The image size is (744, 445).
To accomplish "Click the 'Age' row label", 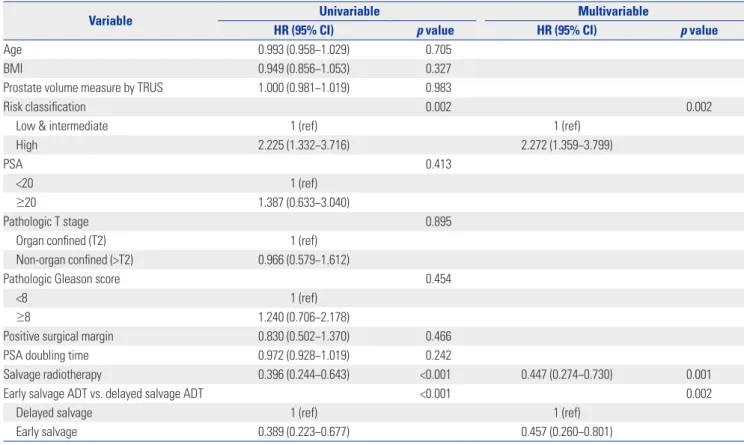I will pyautogui.click(x=12, y=50).
